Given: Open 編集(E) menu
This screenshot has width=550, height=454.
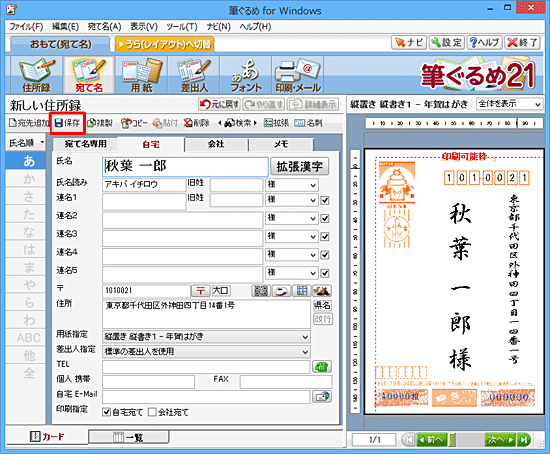Looking at the screenshot, I should pyautogui.click(x=66, y=27).
